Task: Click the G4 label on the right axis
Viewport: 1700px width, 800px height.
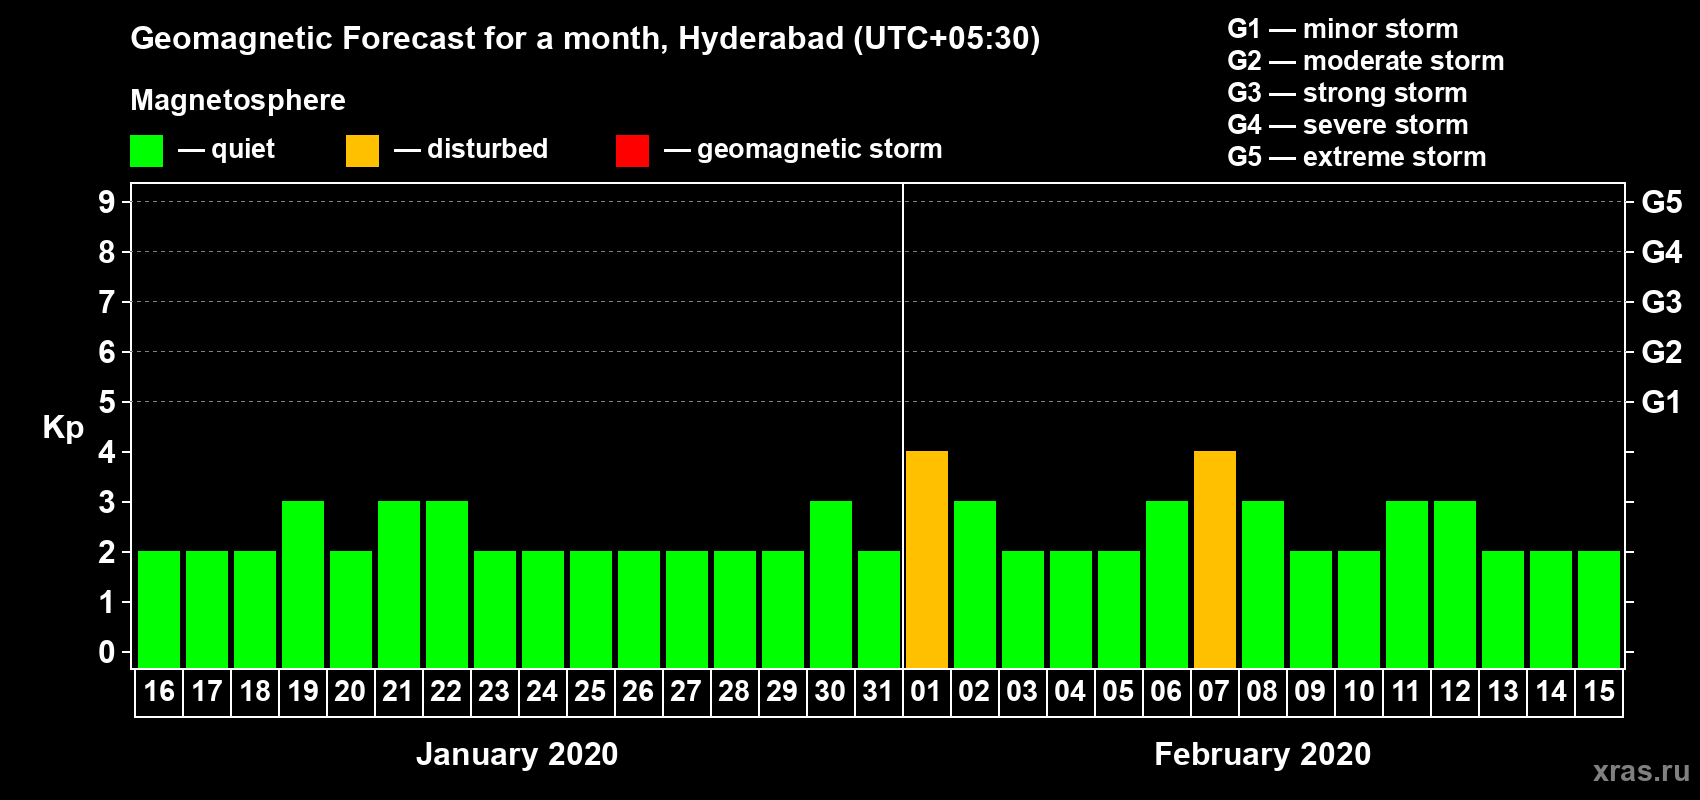Action: click(x=1662, y=252)
